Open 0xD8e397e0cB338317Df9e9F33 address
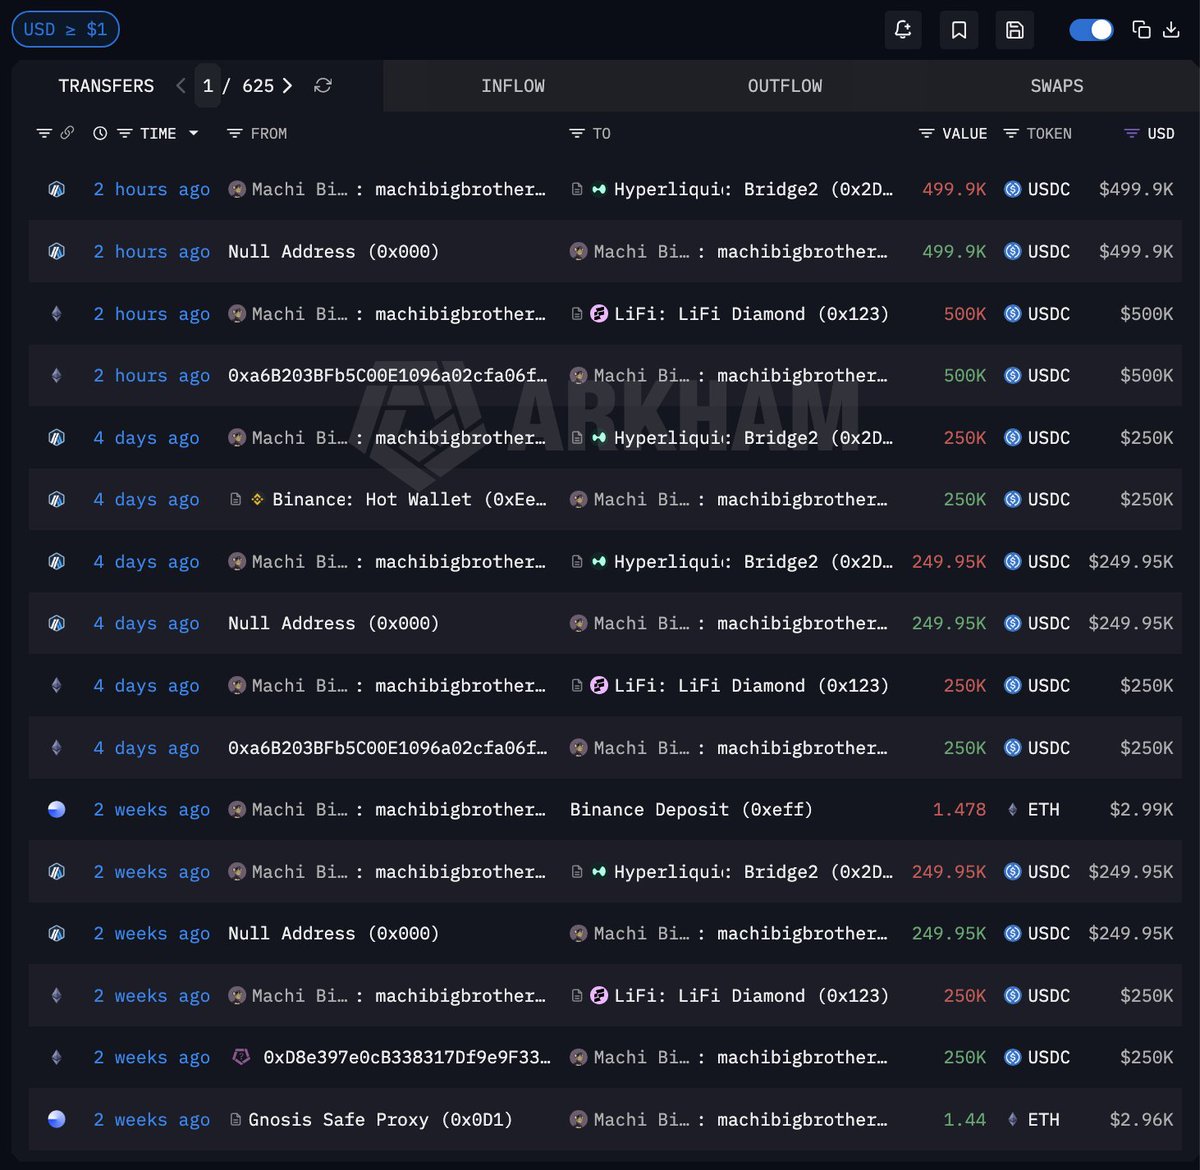The image size is (1200, 1170). pos(406,1057)
